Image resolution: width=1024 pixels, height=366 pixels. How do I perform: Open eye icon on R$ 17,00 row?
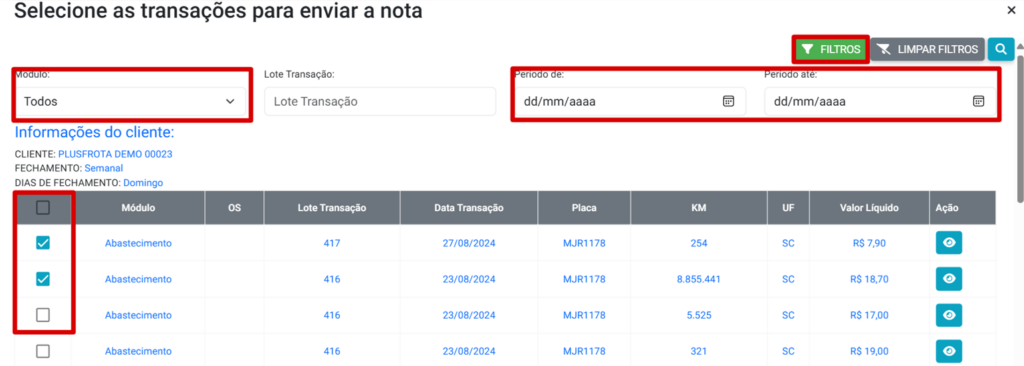[x=949, y=315]
